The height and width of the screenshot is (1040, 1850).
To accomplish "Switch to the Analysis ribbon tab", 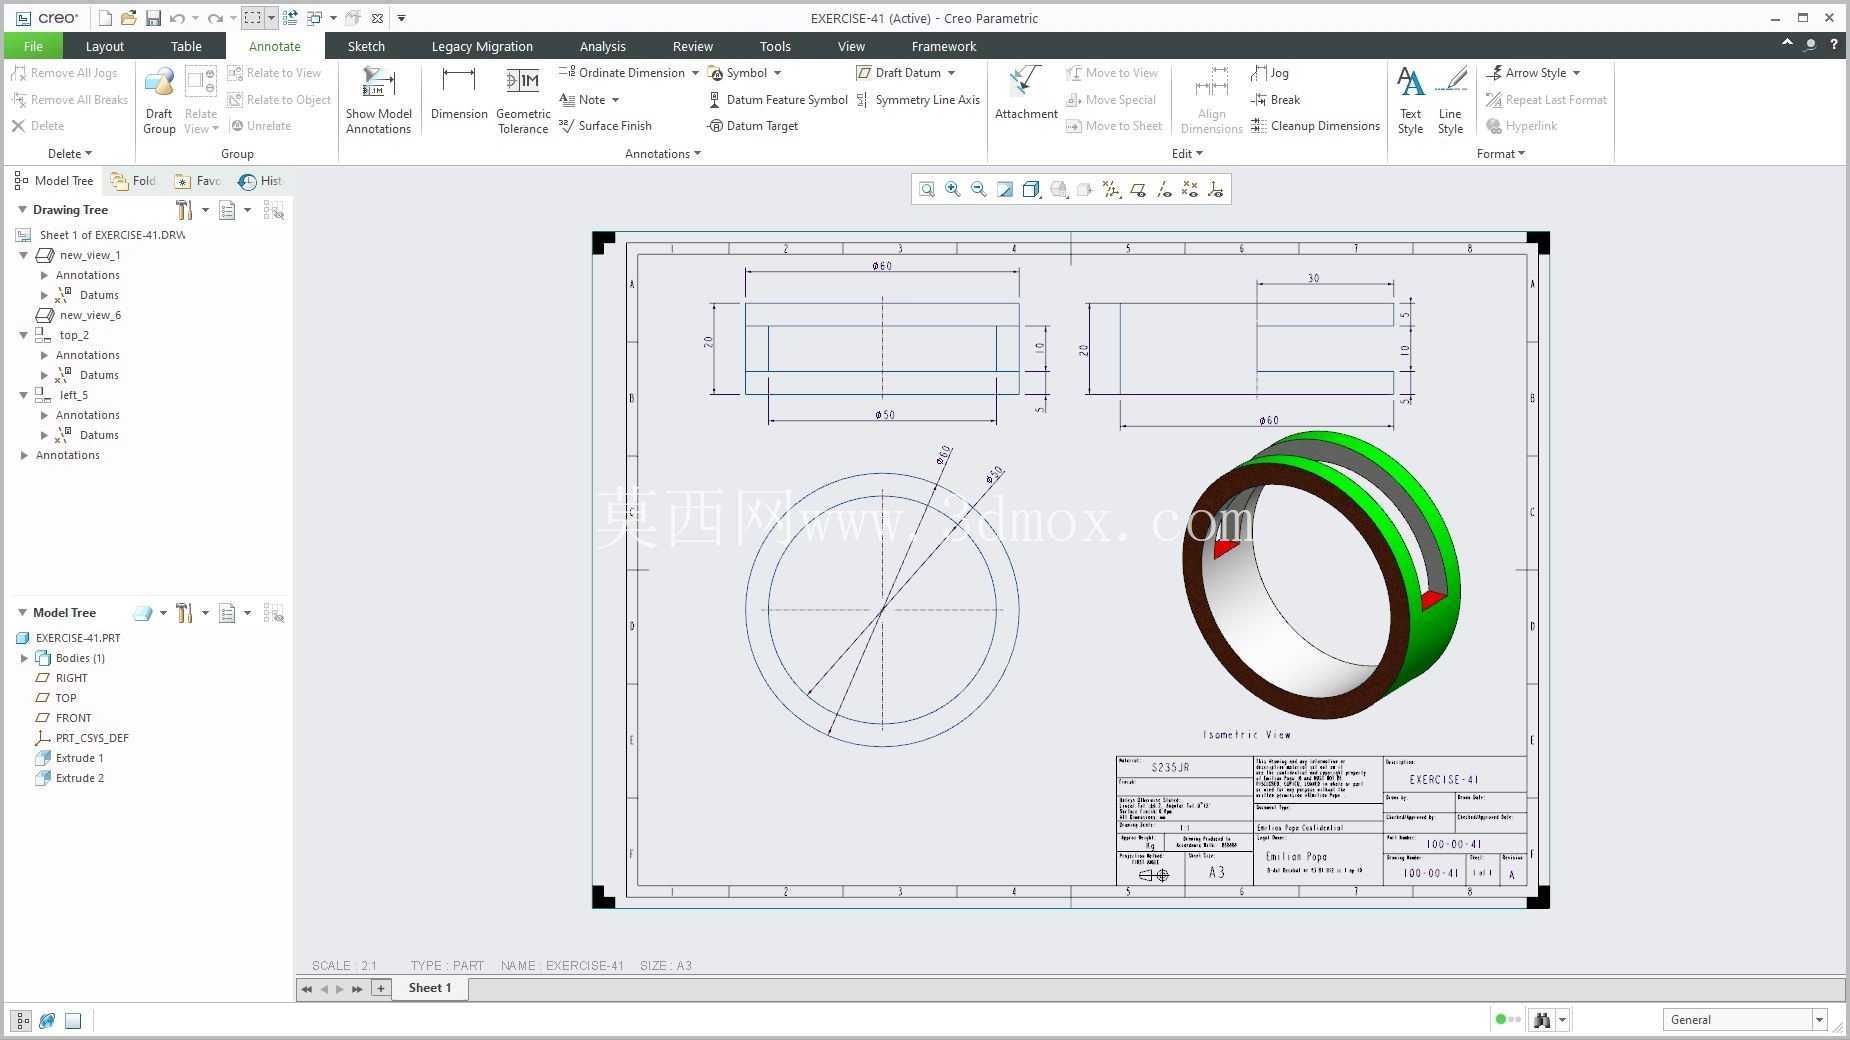I will (602, 46).
